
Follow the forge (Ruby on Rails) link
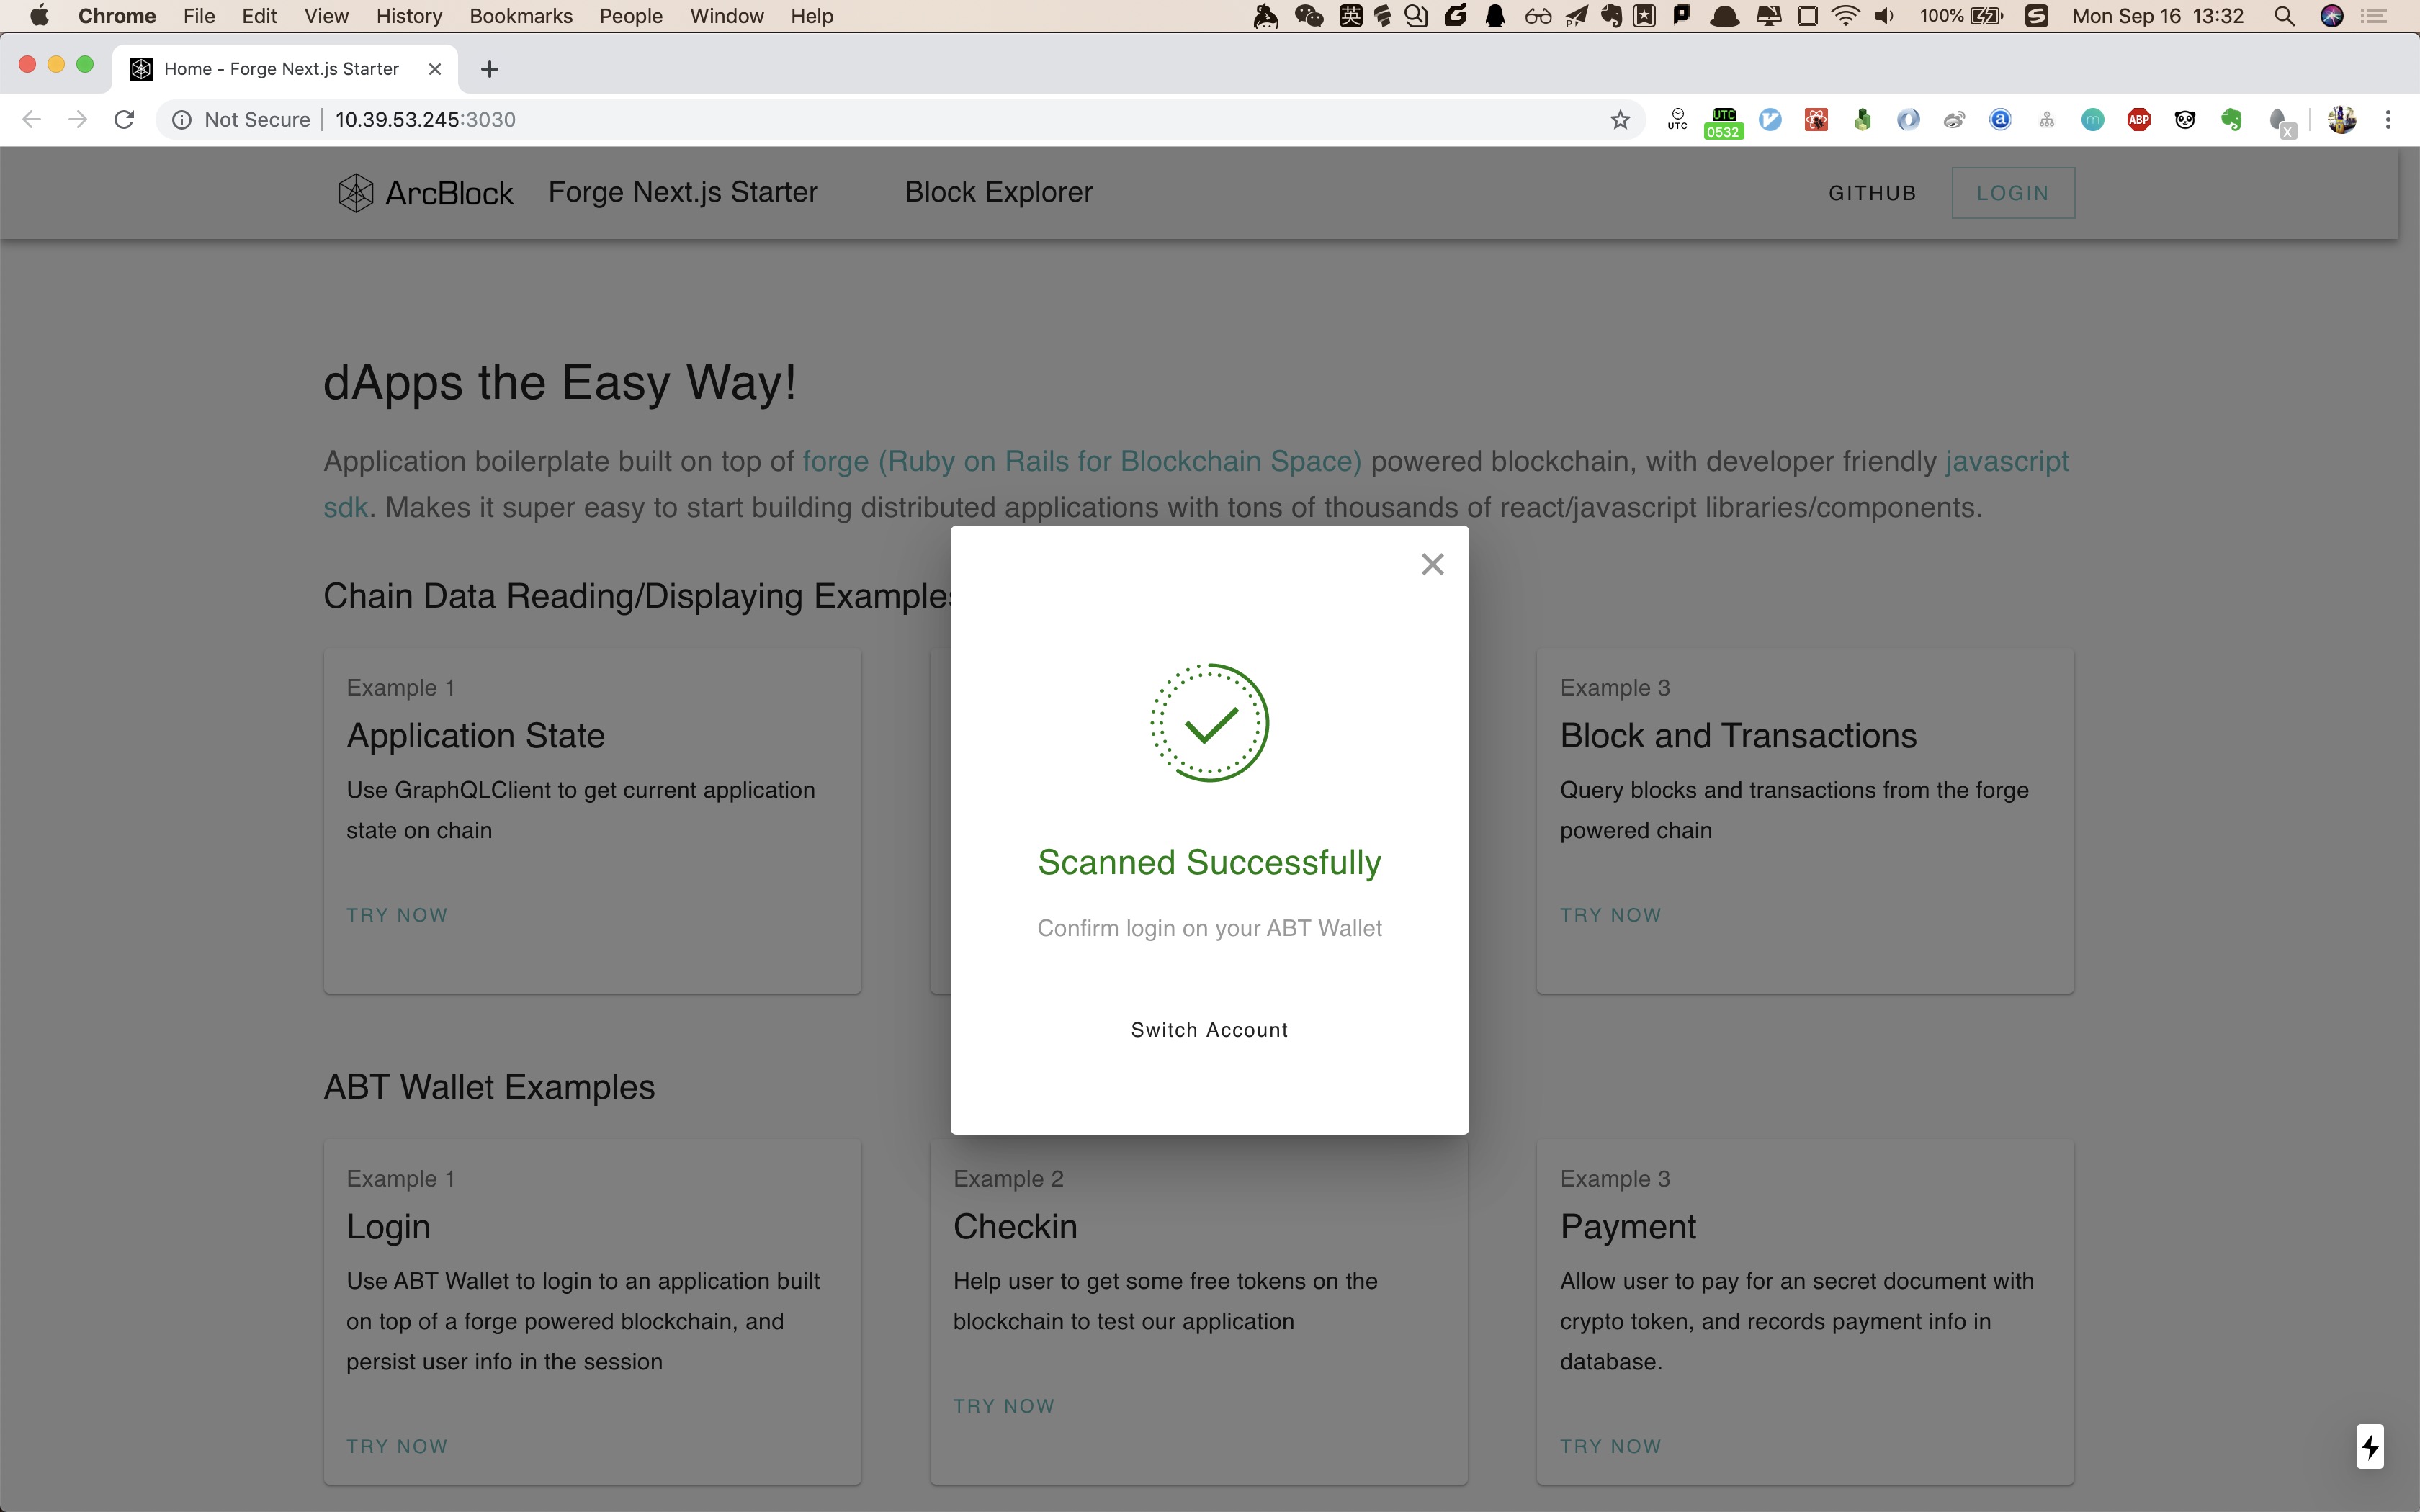[x=1081, y=461]
